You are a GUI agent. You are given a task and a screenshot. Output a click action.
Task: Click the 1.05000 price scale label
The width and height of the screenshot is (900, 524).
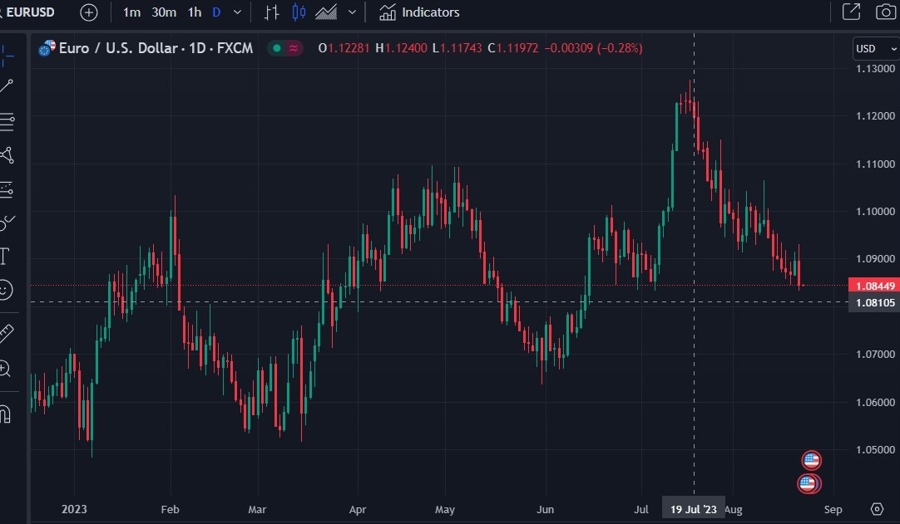875,450
